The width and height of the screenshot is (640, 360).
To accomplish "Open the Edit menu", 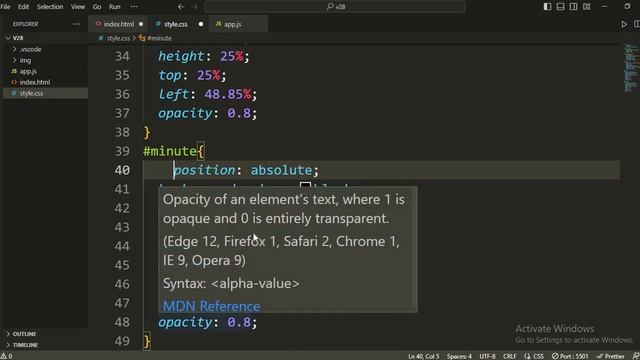I will [x=23, y=7].
